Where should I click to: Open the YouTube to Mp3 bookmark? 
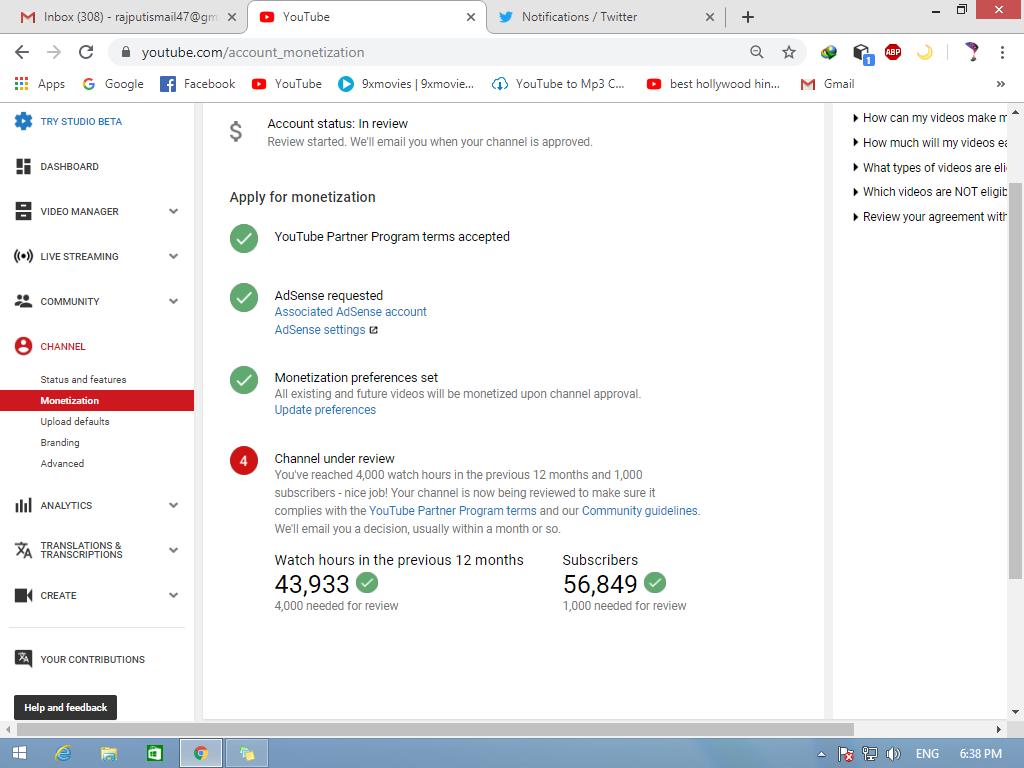558,84
